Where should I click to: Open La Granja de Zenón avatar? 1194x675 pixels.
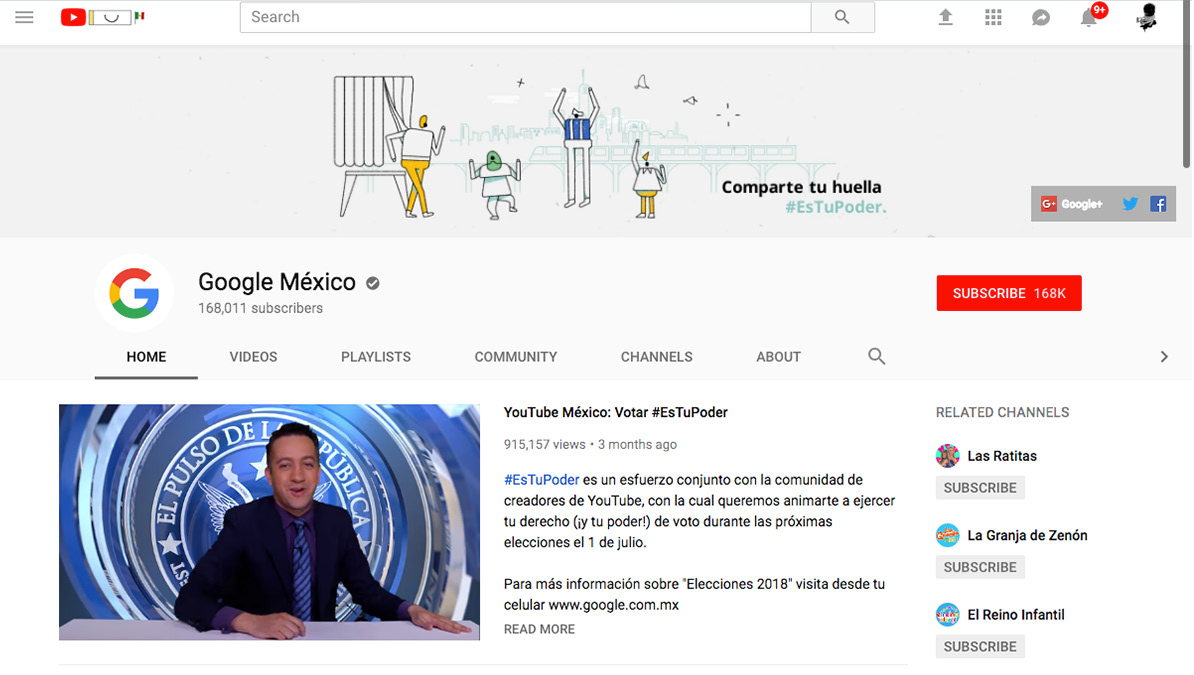pyautogui.click(x=947, y=535)
